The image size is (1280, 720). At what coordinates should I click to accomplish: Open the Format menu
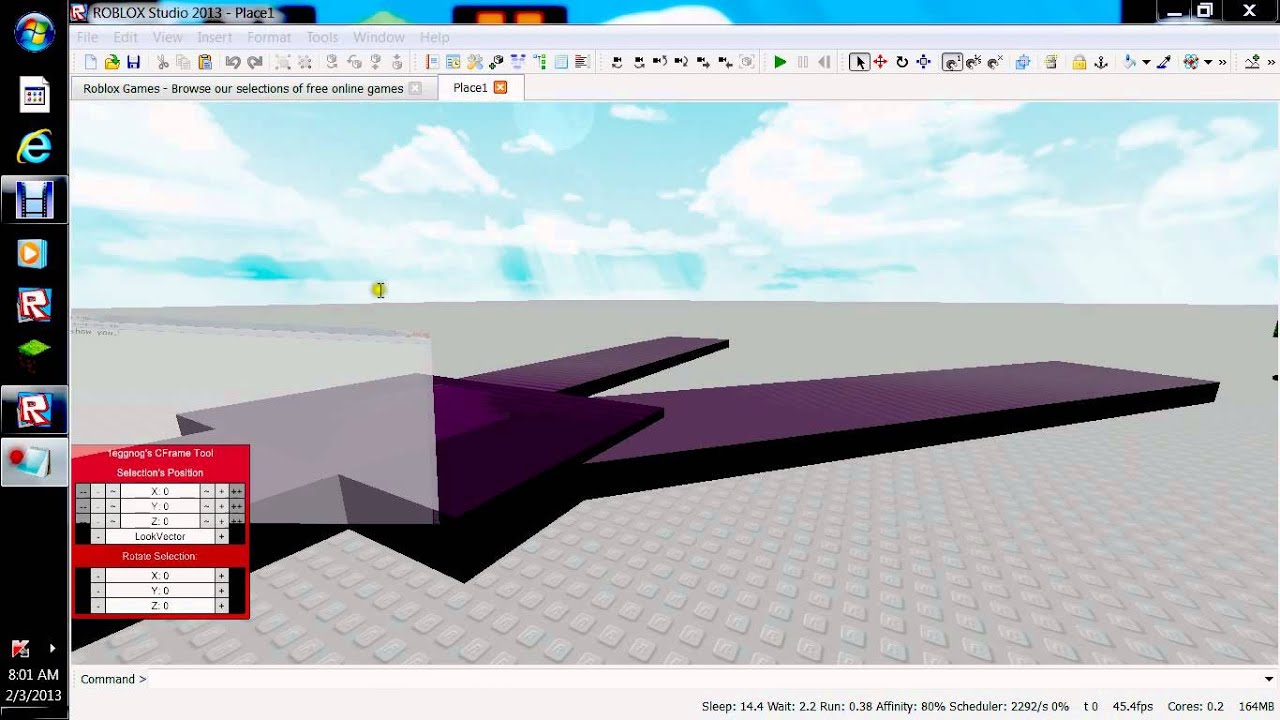269,37
